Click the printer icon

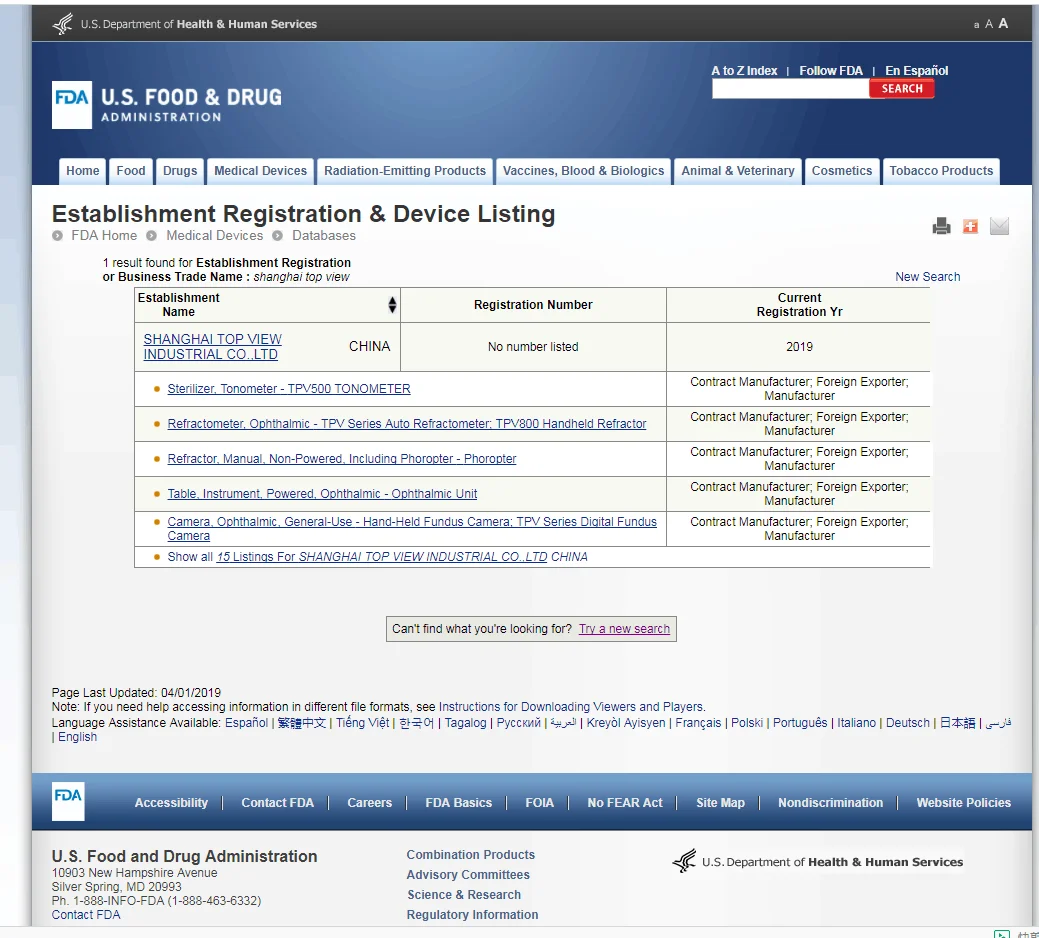coord(941,226)
